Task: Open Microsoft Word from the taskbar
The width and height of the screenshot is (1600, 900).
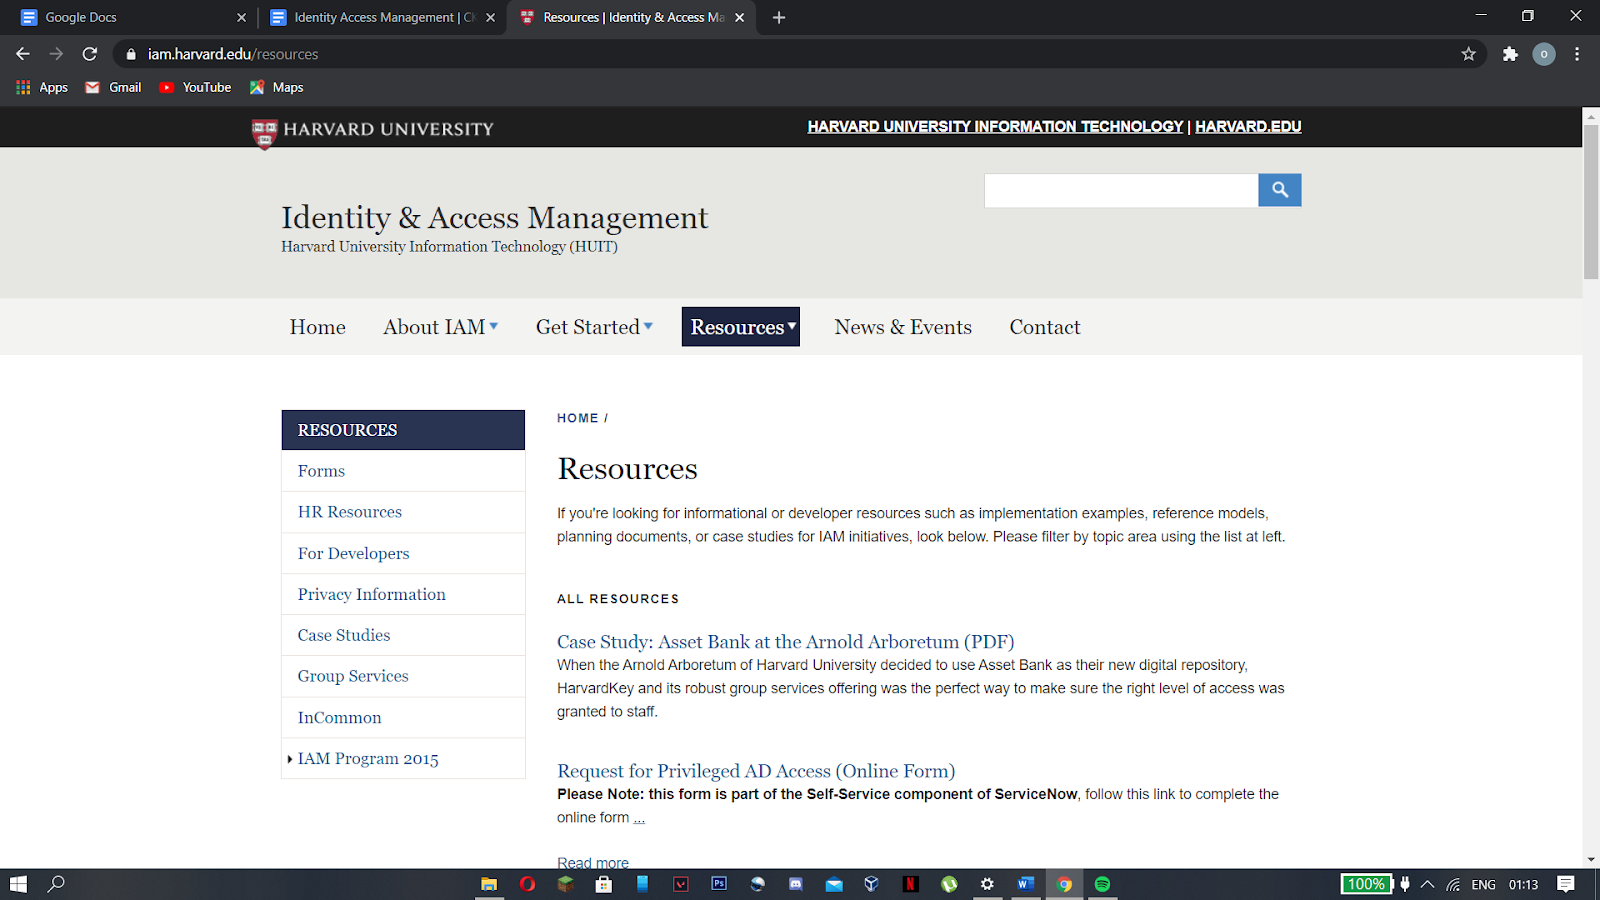Action: pyautogui.click(x=1025, y=884)
